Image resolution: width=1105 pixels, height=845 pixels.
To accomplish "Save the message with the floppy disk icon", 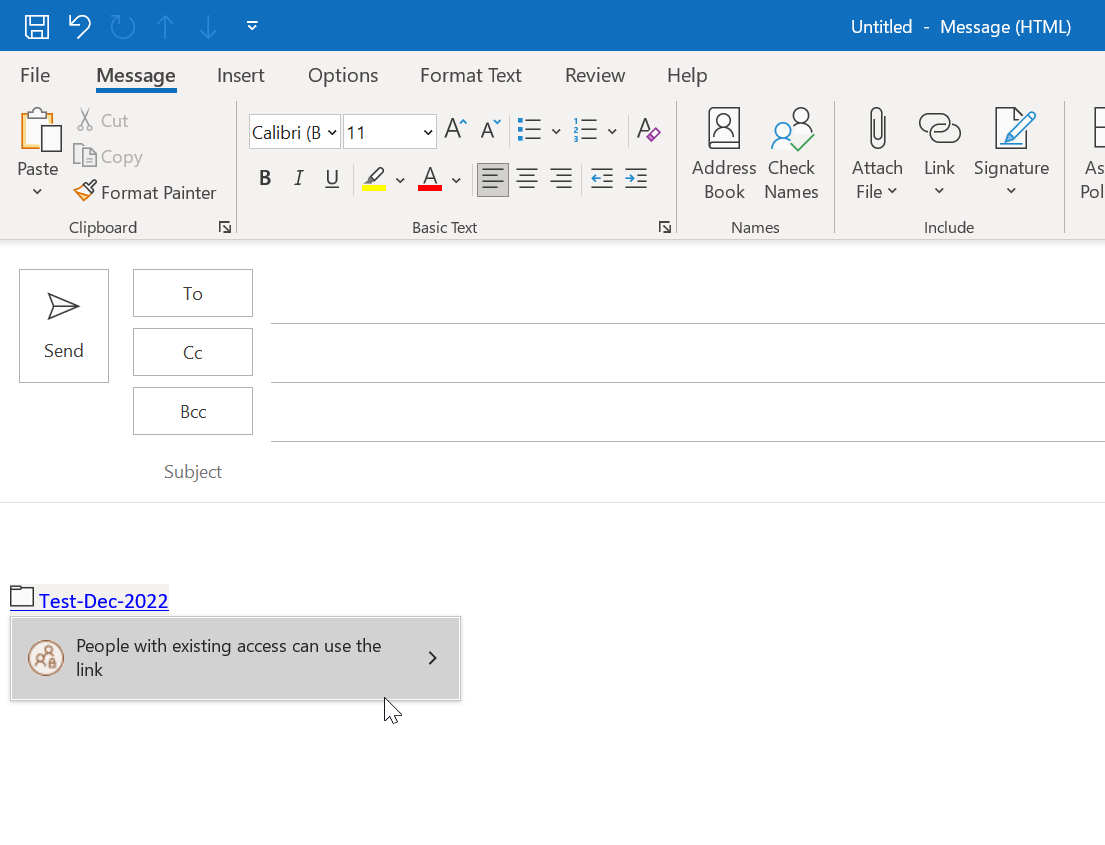I will pyautogui.click(x=37, y=27).
